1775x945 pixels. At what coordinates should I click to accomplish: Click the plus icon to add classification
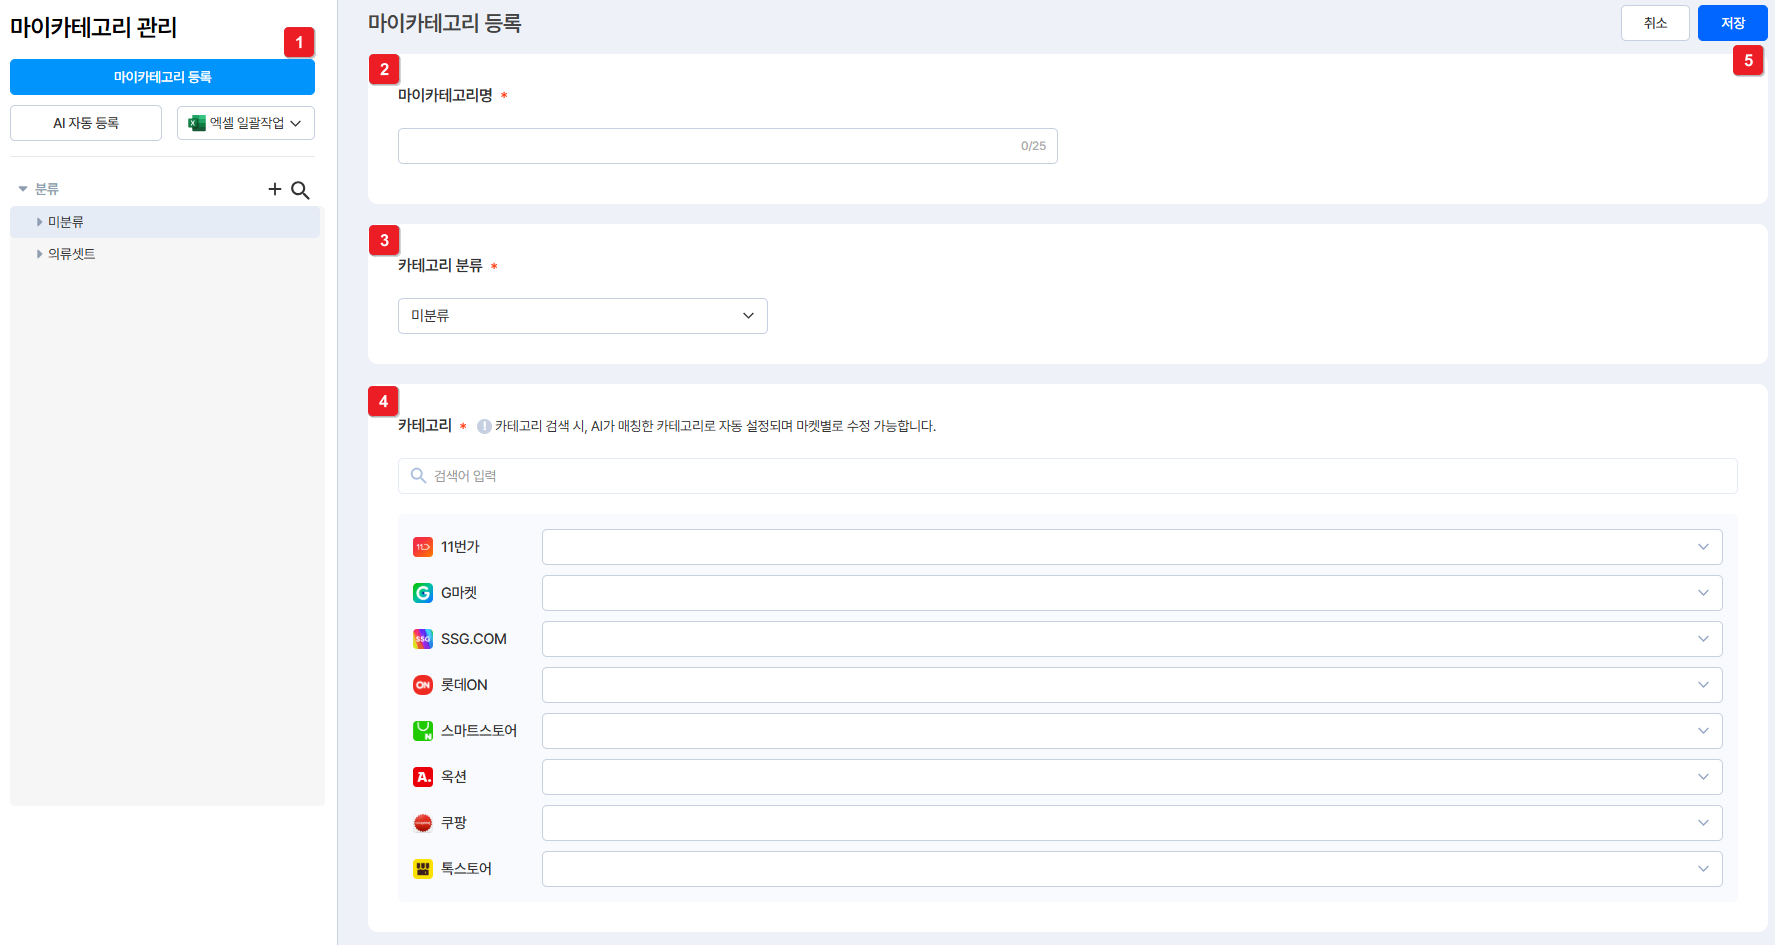tap(275, 189)
